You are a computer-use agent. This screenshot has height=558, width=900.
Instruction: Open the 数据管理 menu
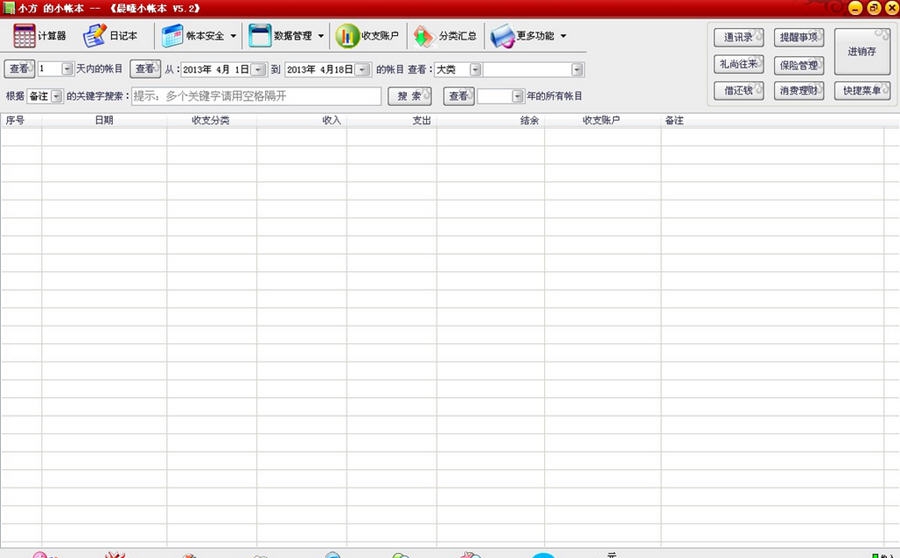pyautogui.click(x=286, y=36)
